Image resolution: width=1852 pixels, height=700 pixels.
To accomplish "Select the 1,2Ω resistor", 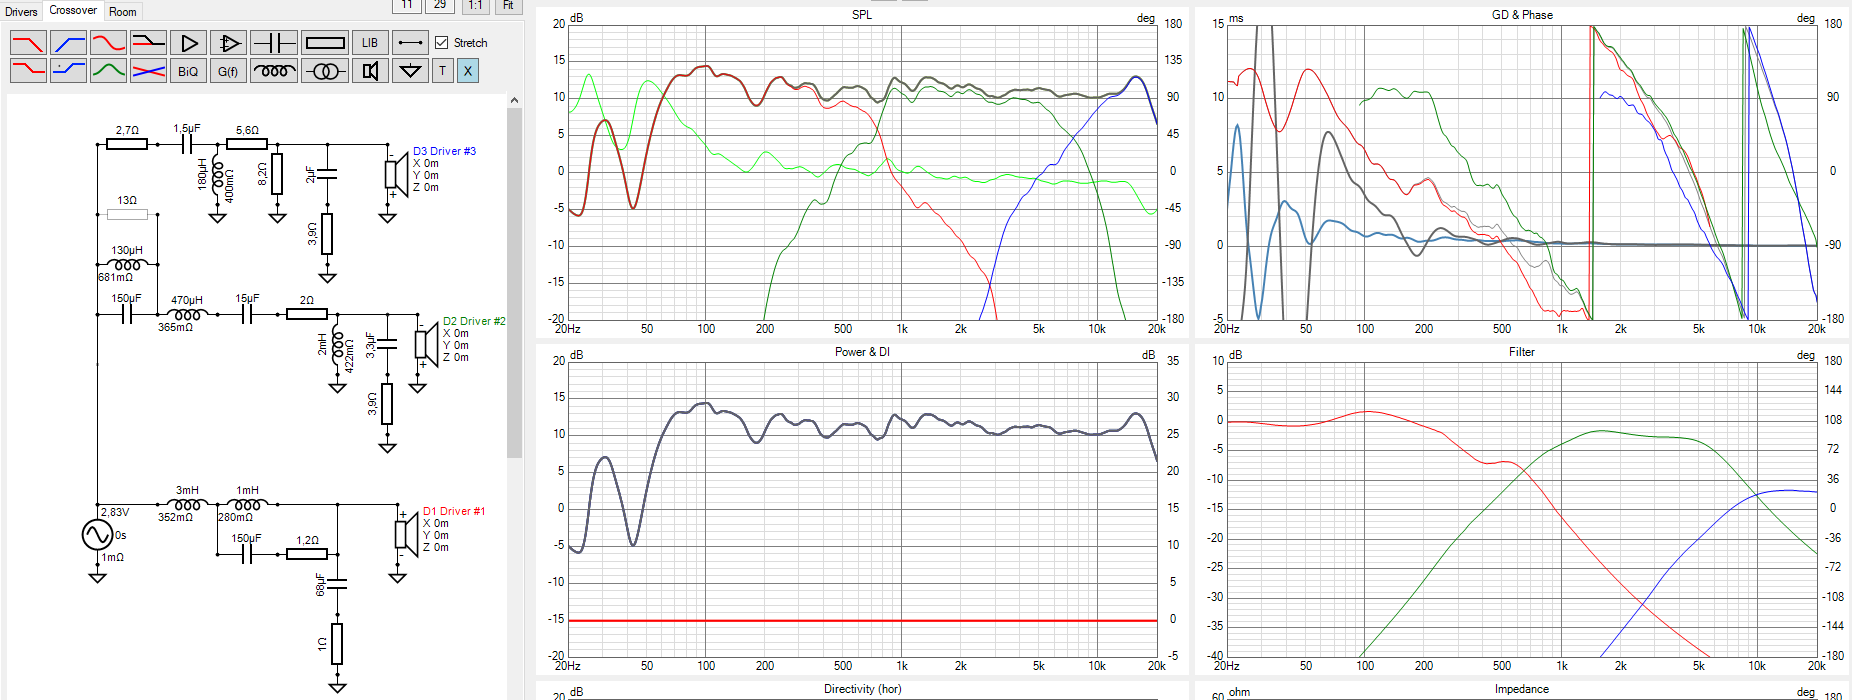I will [307, 554].
